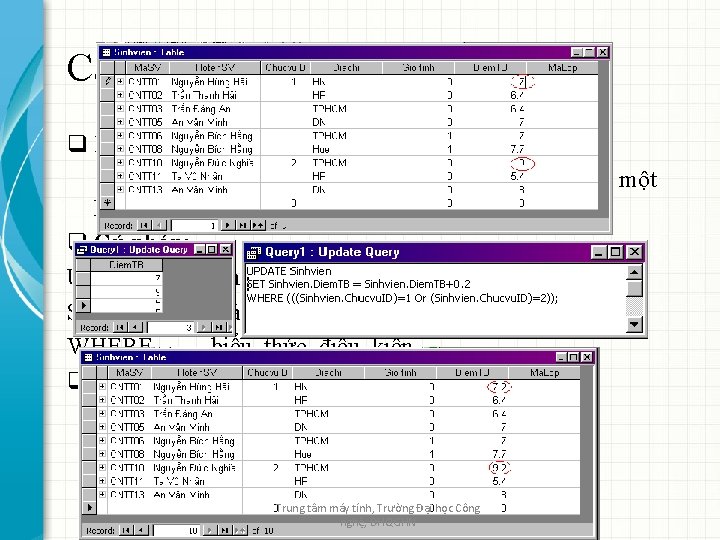Screen dimensions: 720x540
Task: Go to previous record in bottom Sinhvien table
Action: (141, 530)
